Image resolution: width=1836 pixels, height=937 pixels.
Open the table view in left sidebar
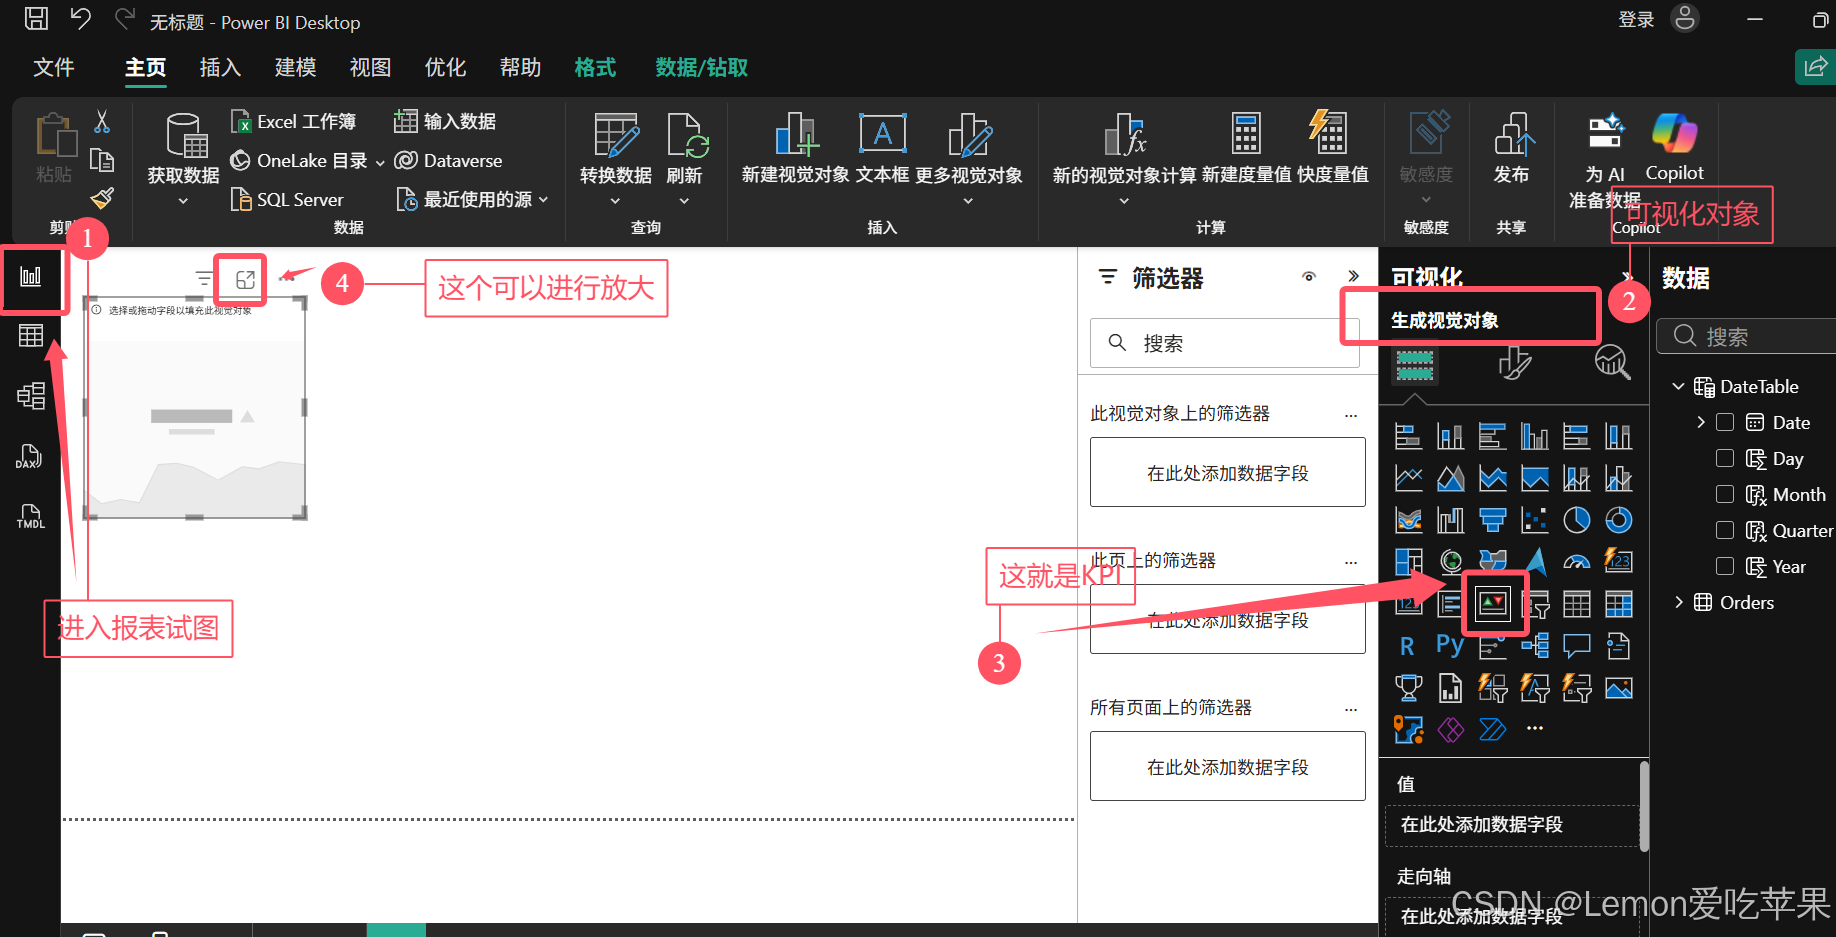(31, 336)
